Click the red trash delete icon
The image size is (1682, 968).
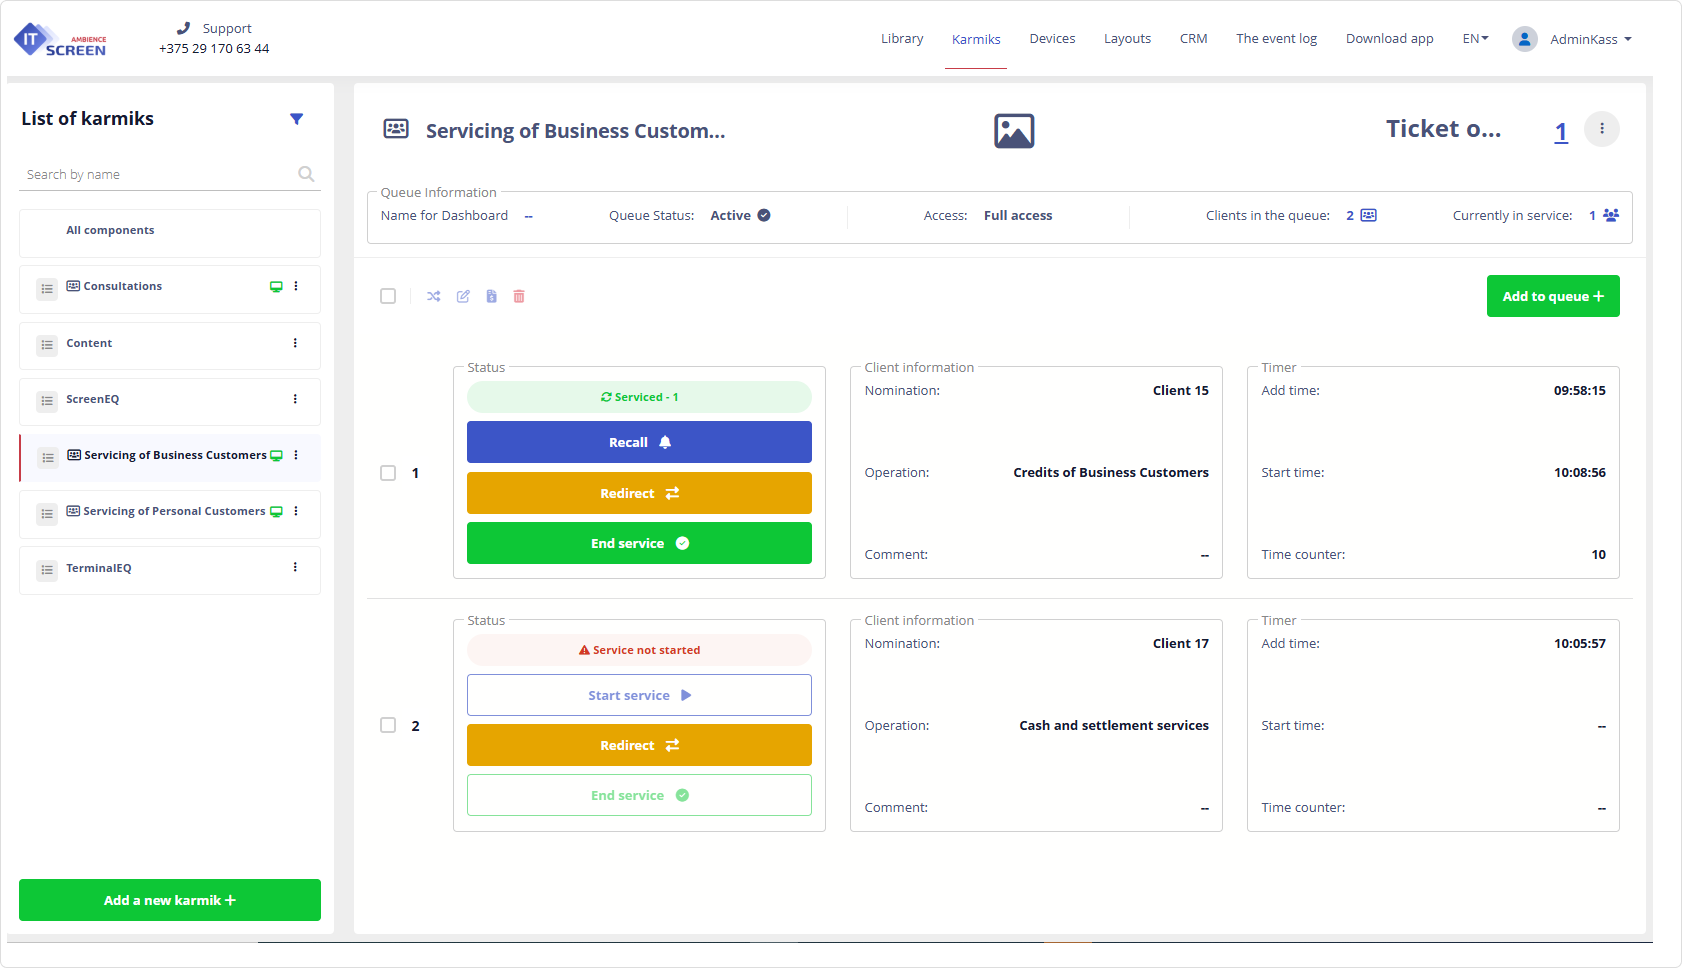pyautogui.click(x=519, y=296)
